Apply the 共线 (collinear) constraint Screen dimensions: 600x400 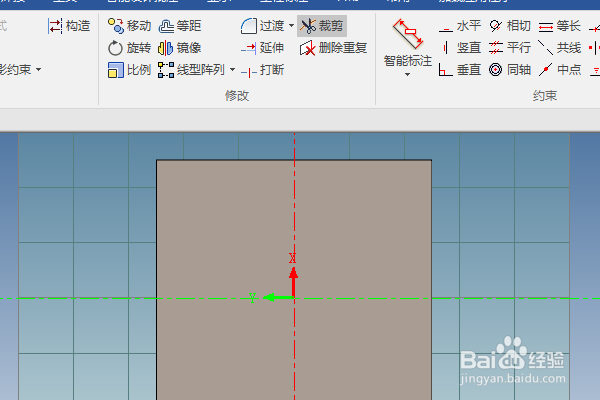point(560,48)
